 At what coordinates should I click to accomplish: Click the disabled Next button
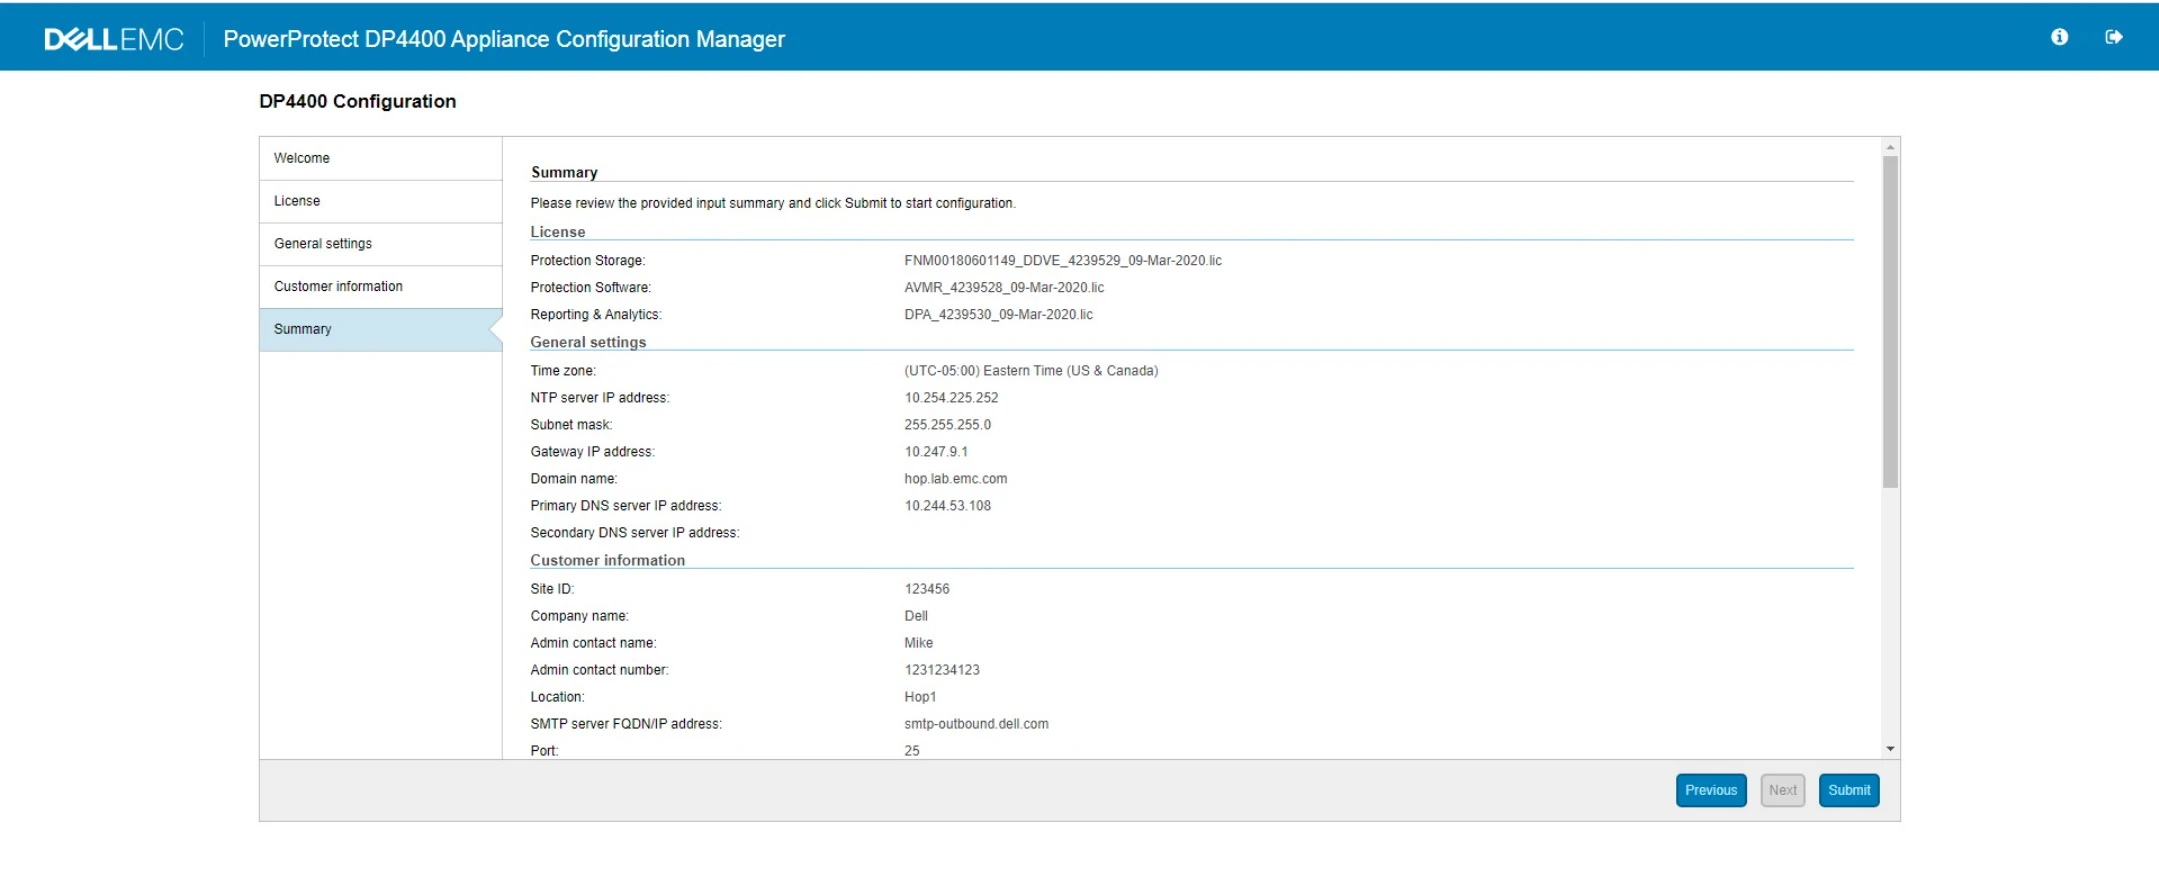point(1782,790)
